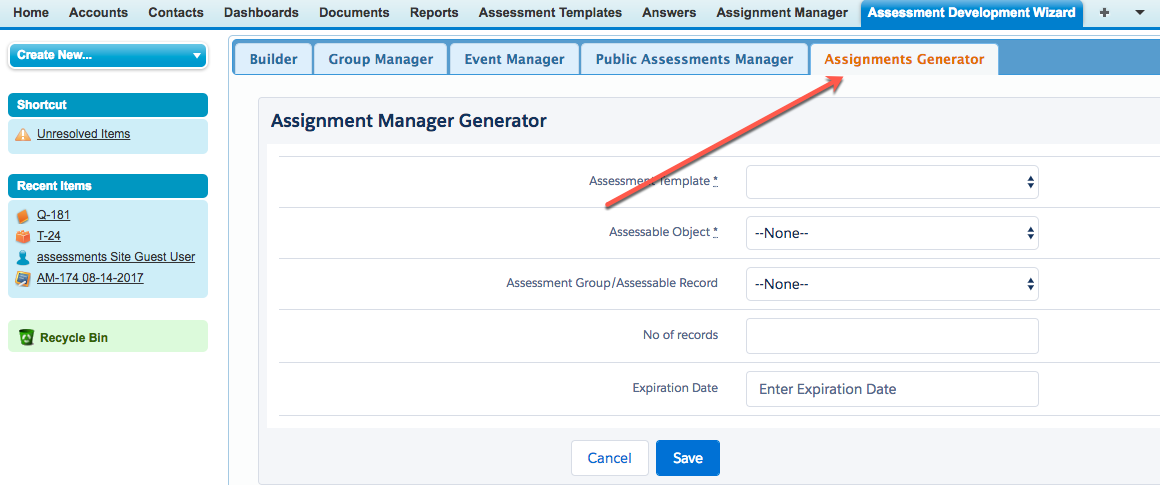Click the Assignment Manager Generator heading

coord(409,121)
